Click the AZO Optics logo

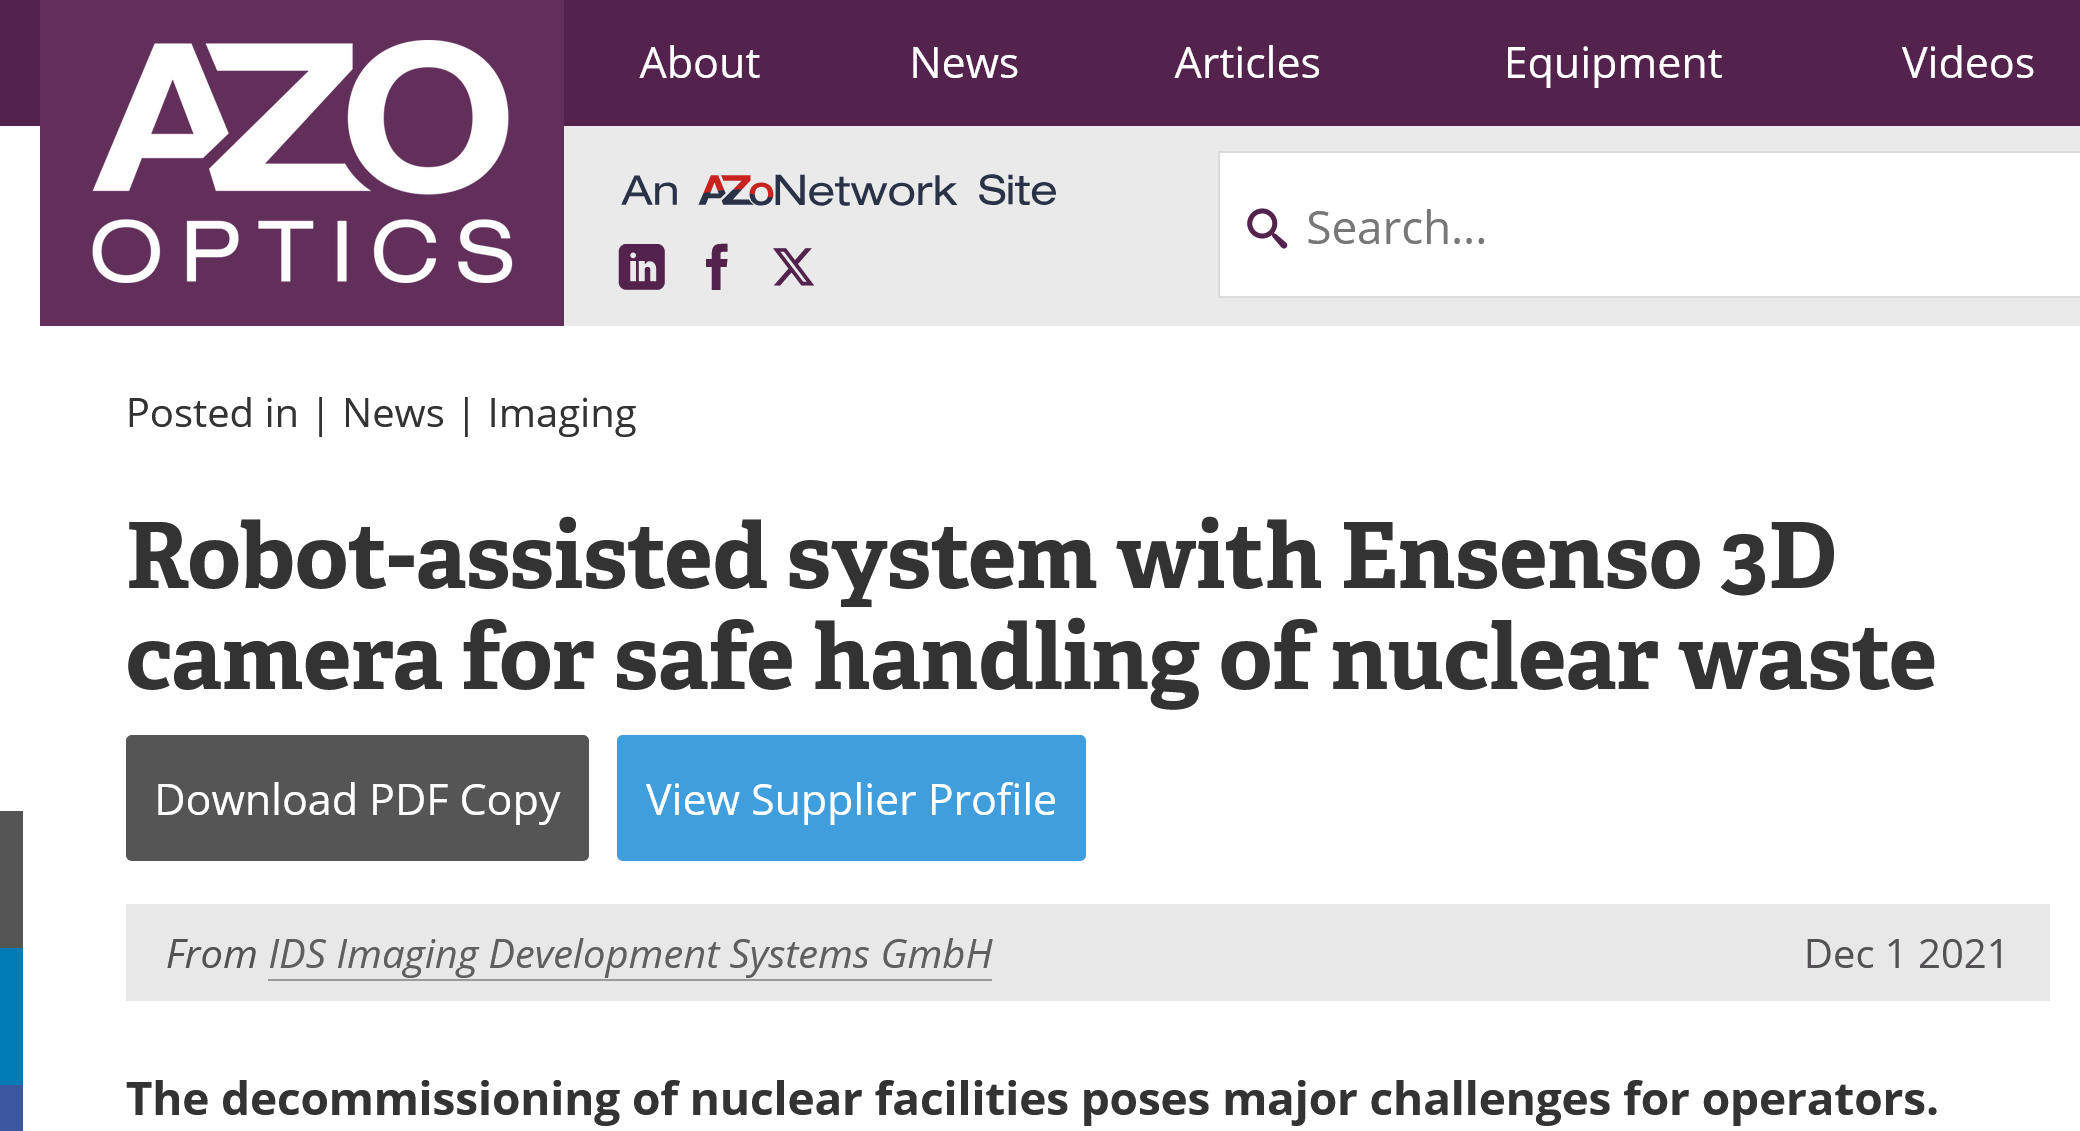(301, 163)
